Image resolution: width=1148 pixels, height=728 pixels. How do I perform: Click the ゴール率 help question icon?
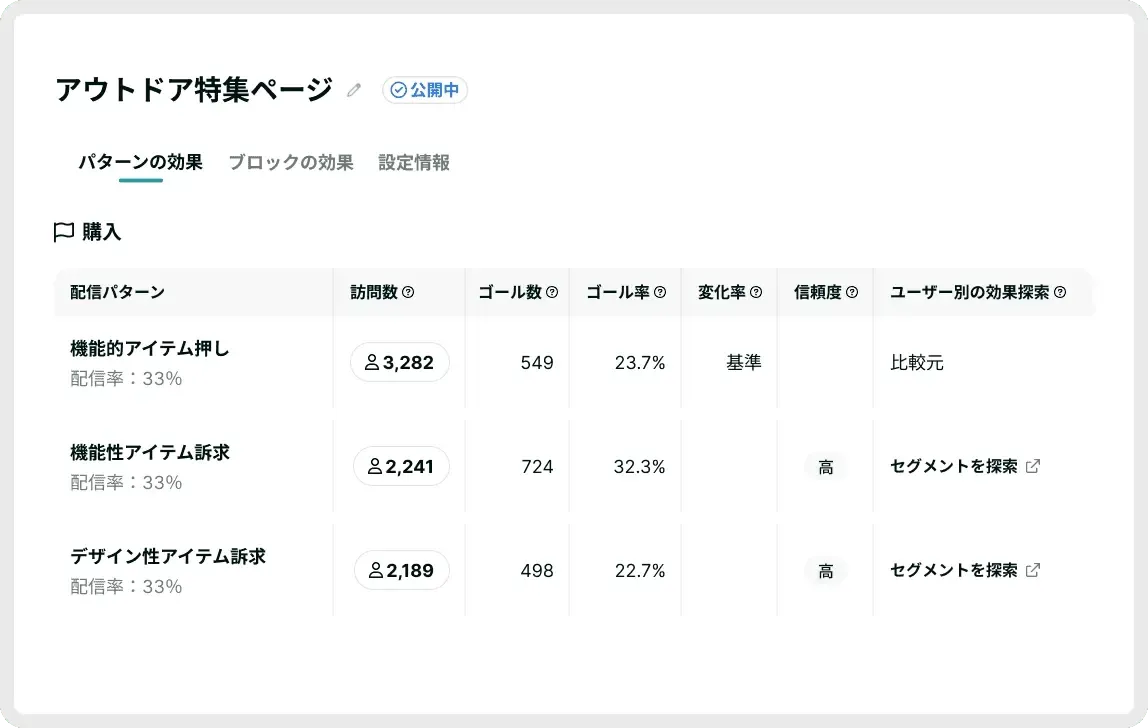[x=660, y=293]
